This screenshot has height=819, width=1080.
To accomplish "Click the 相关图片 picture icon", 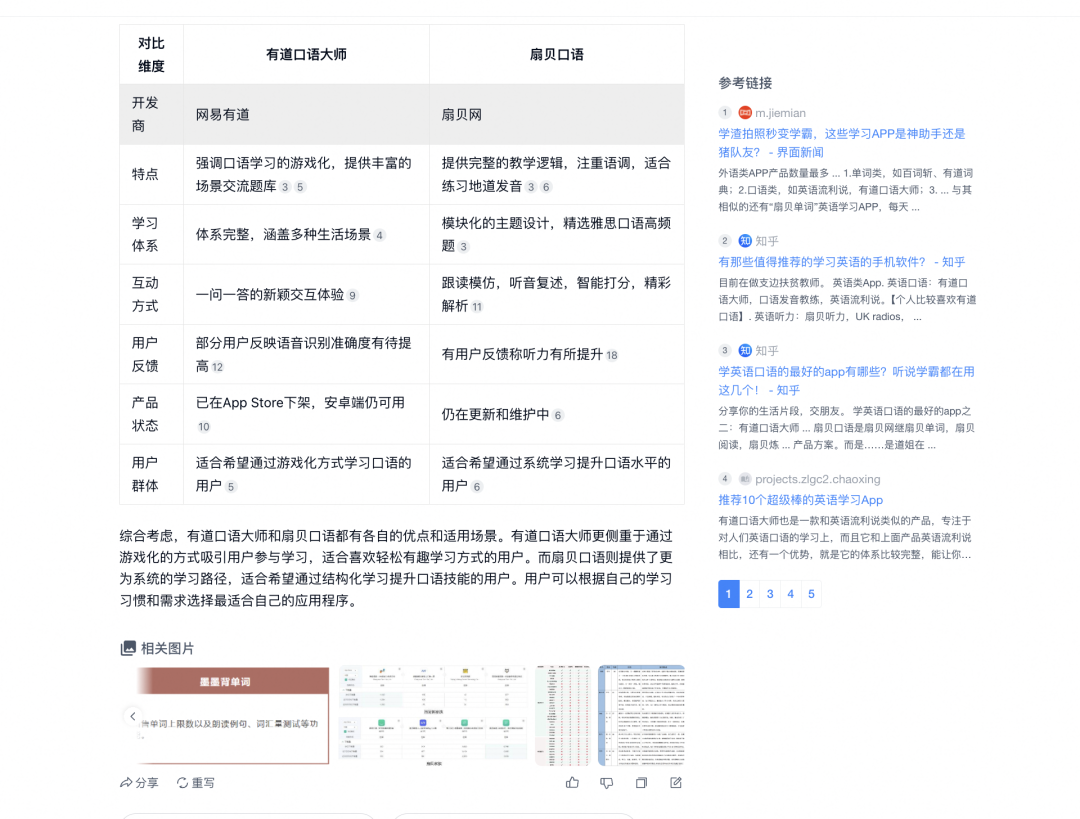I will pyautogui.click(x=128, y=648).
